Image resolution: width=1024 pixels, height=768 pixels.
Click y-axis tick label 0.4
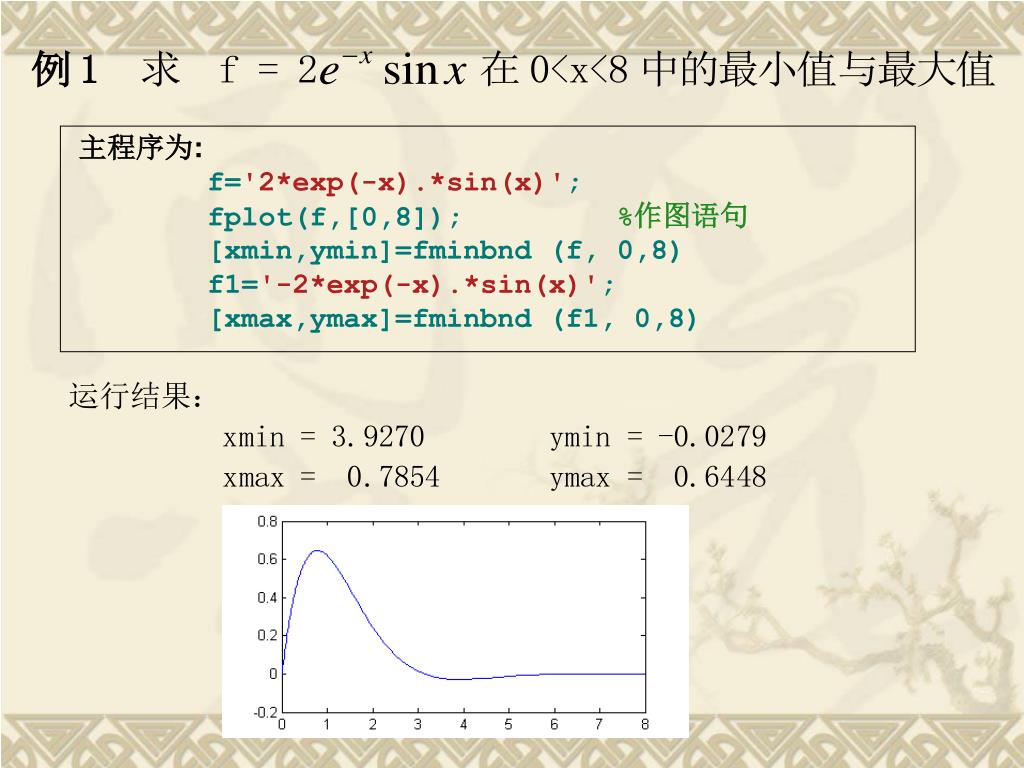[267, 598]
